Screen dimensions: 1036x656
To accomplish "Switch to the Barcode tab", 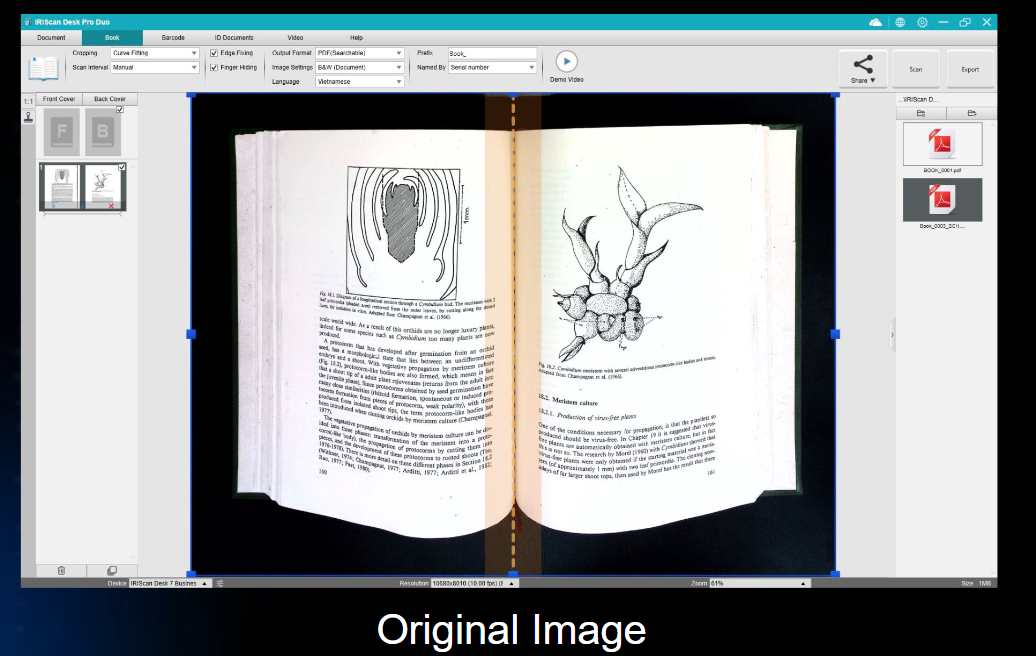I will [x=173, y=37].
